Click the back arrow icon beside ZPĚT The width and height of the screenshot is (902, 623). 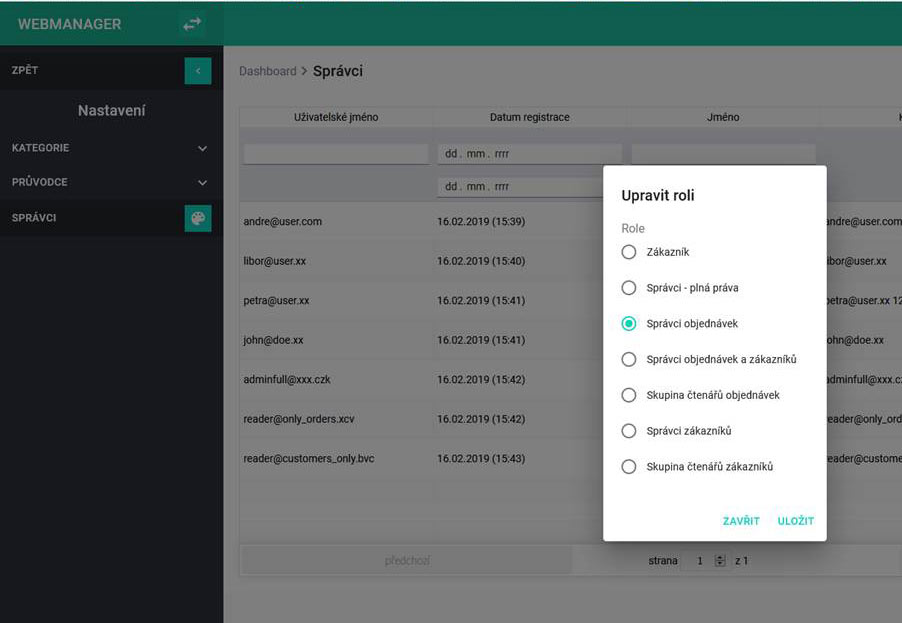pos(198,71)
